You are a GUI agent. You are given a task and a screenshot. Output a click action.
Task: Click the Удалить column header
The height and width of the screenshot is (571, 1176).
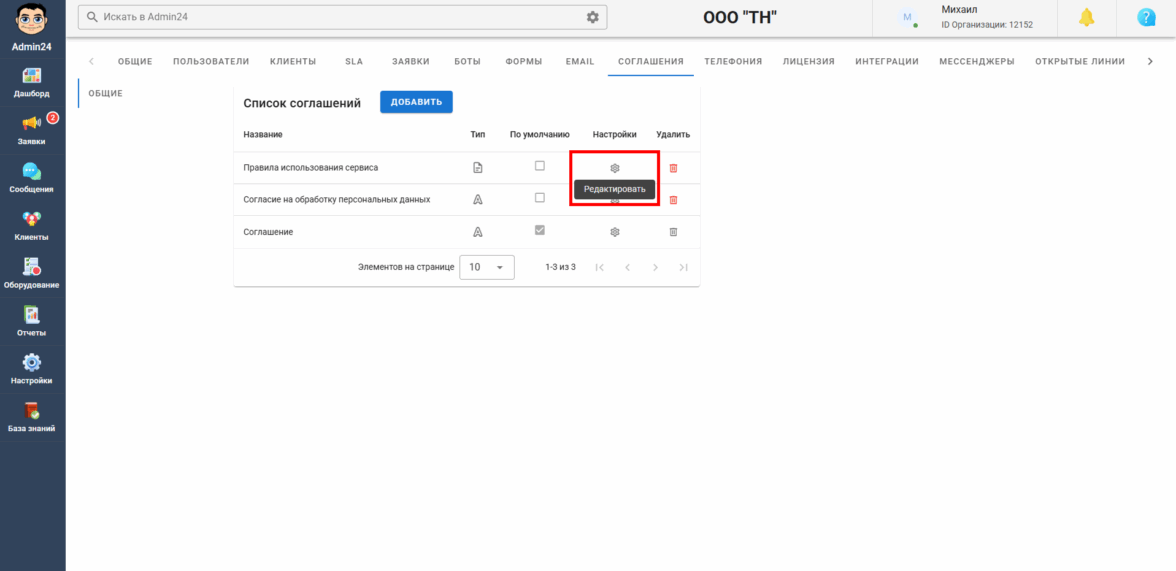click(673, 134)
